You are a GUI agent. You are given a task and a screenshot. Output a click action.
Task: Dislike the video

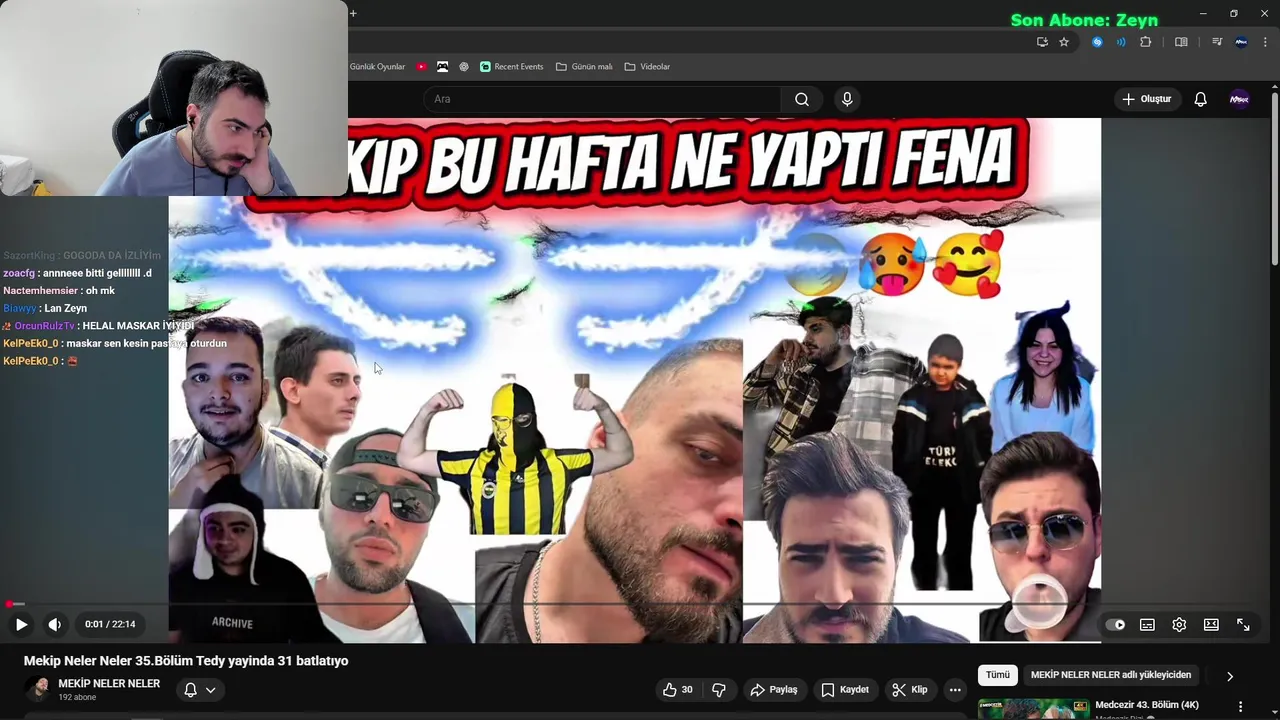click(x=719, y=689)
